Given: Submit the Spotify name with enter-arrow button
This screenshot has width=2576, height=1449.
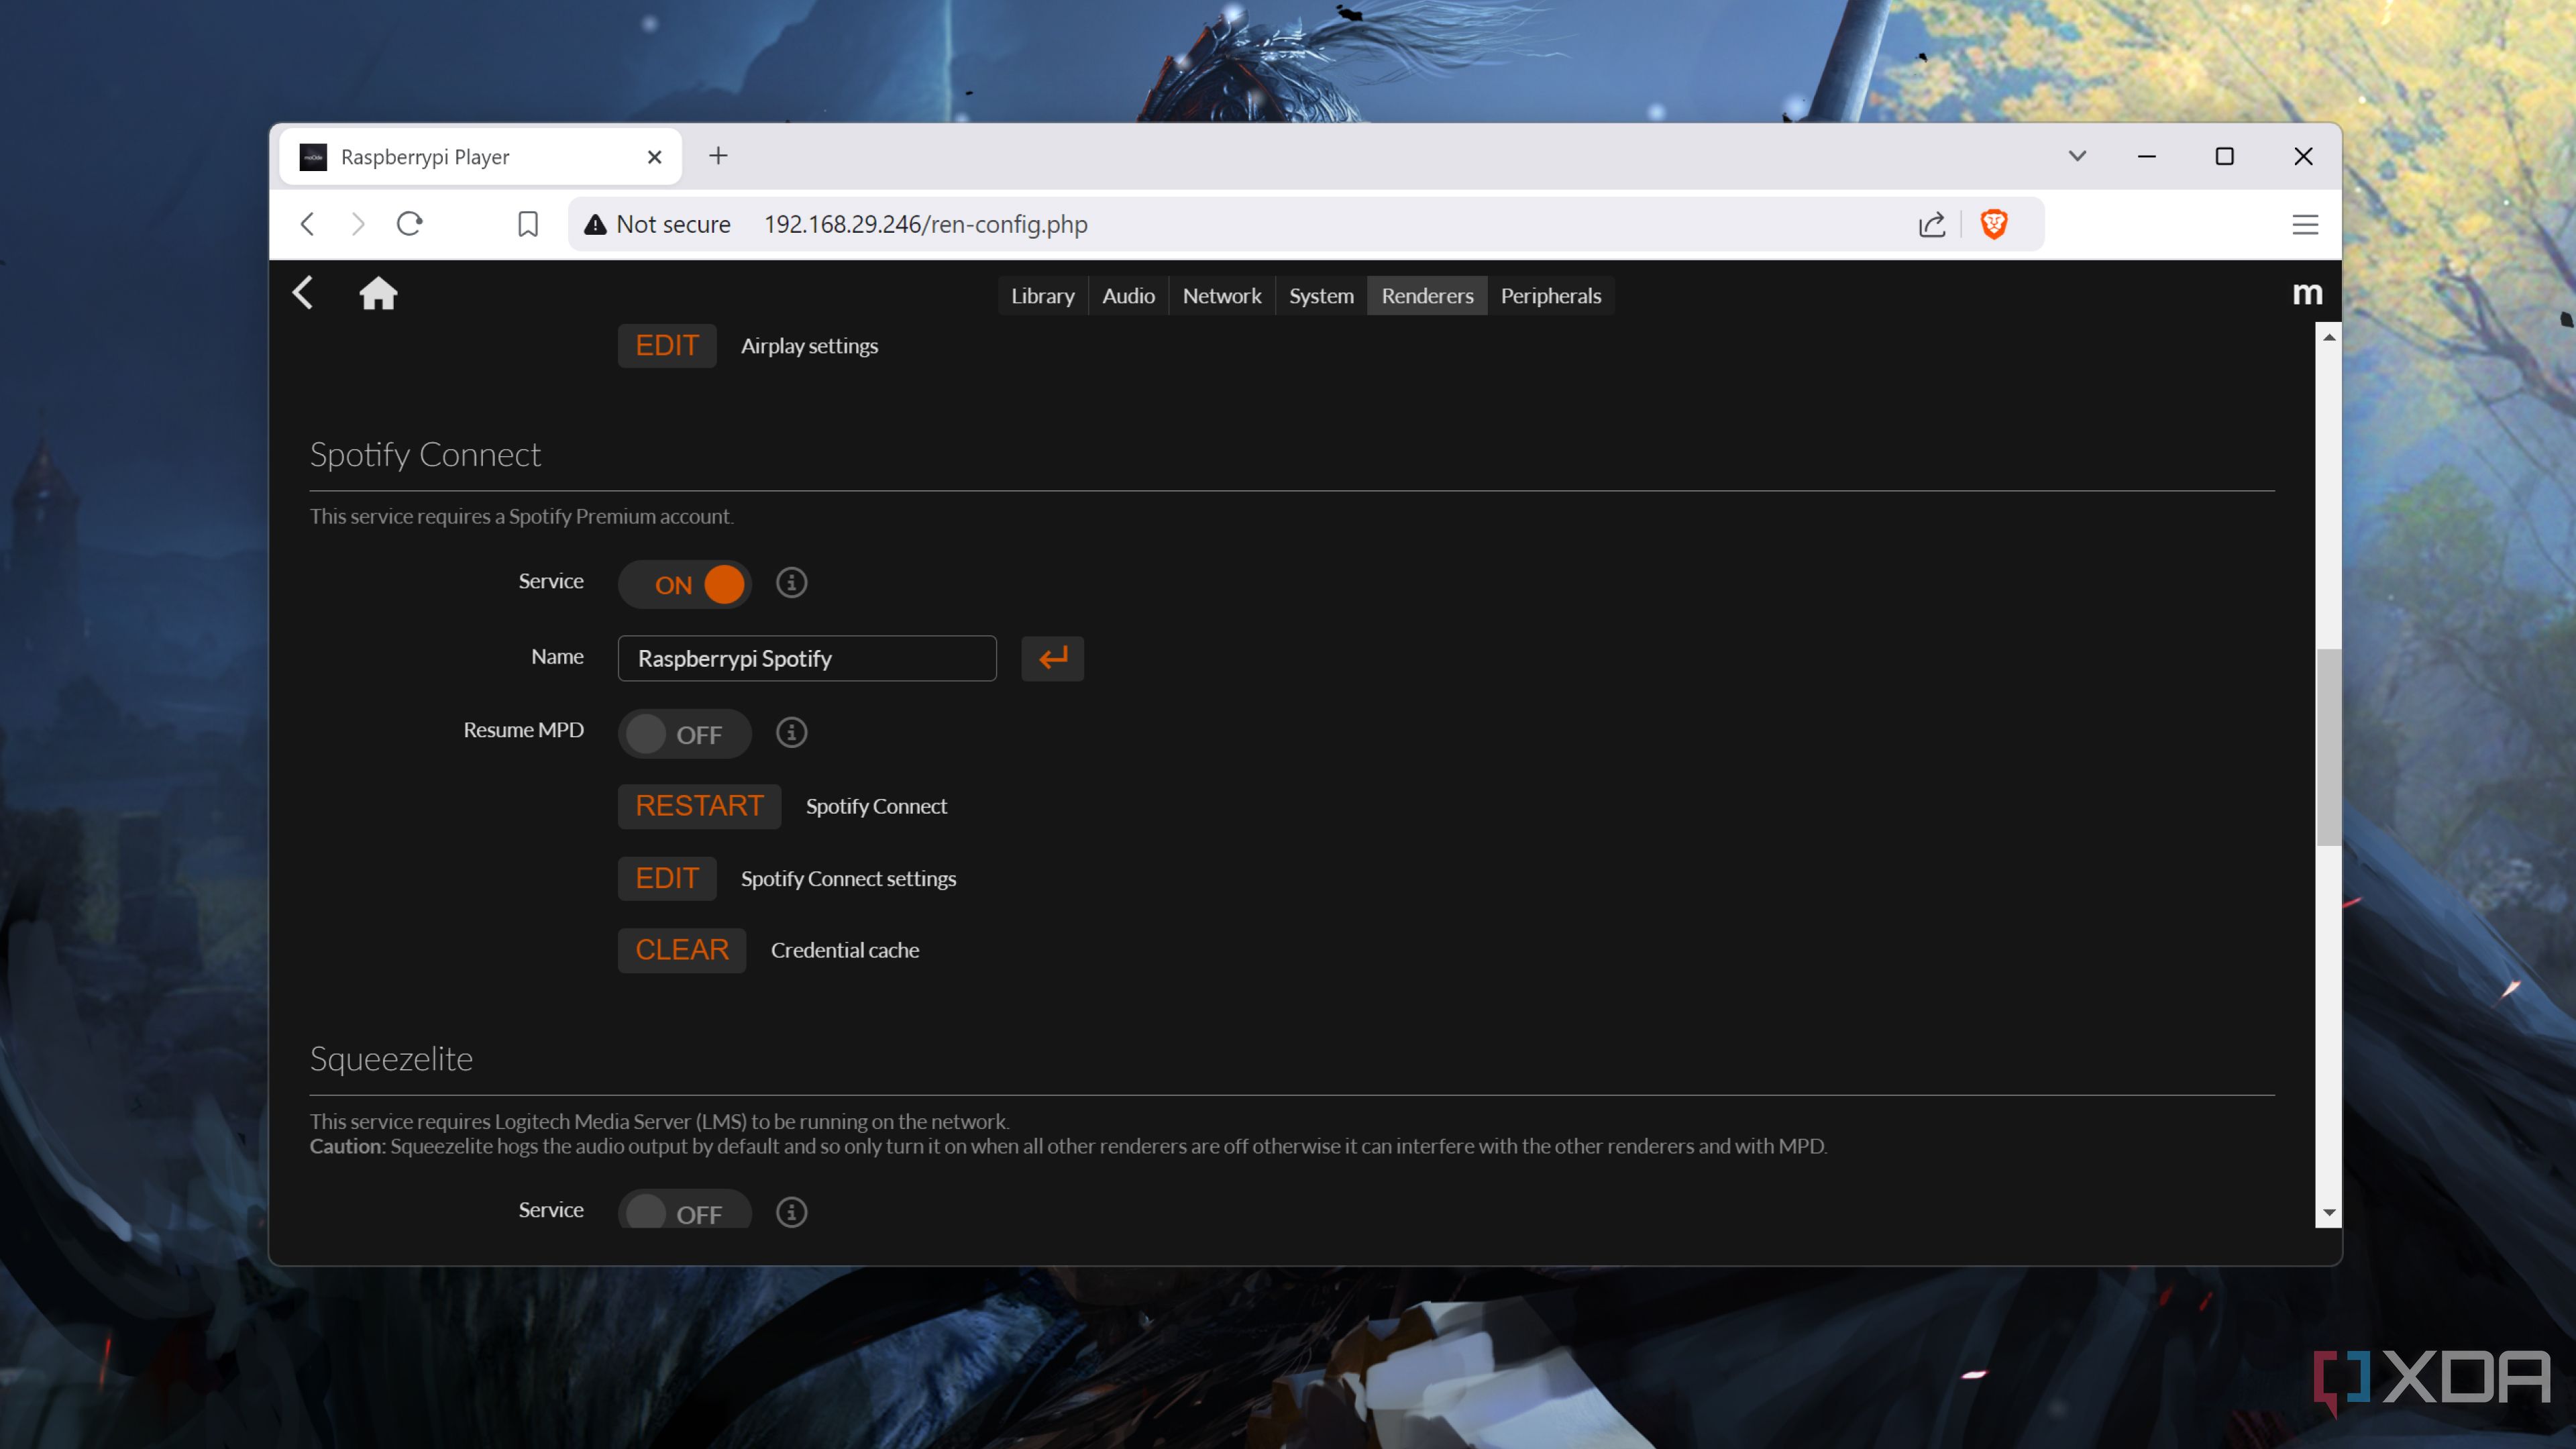Looking at the screenshot, I should pyautogui.click(x=1052, y=658).
